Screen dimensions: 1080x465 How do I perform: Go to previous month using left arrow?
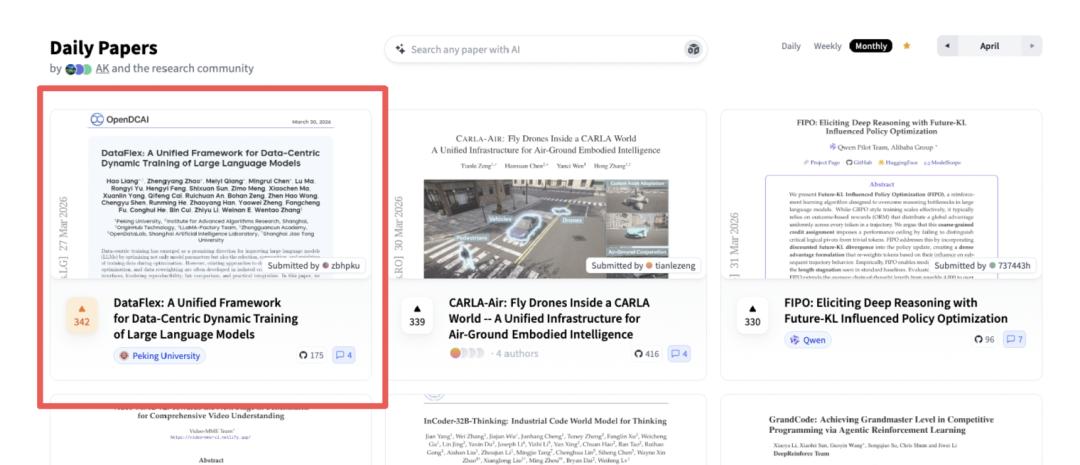pos(948,46)
